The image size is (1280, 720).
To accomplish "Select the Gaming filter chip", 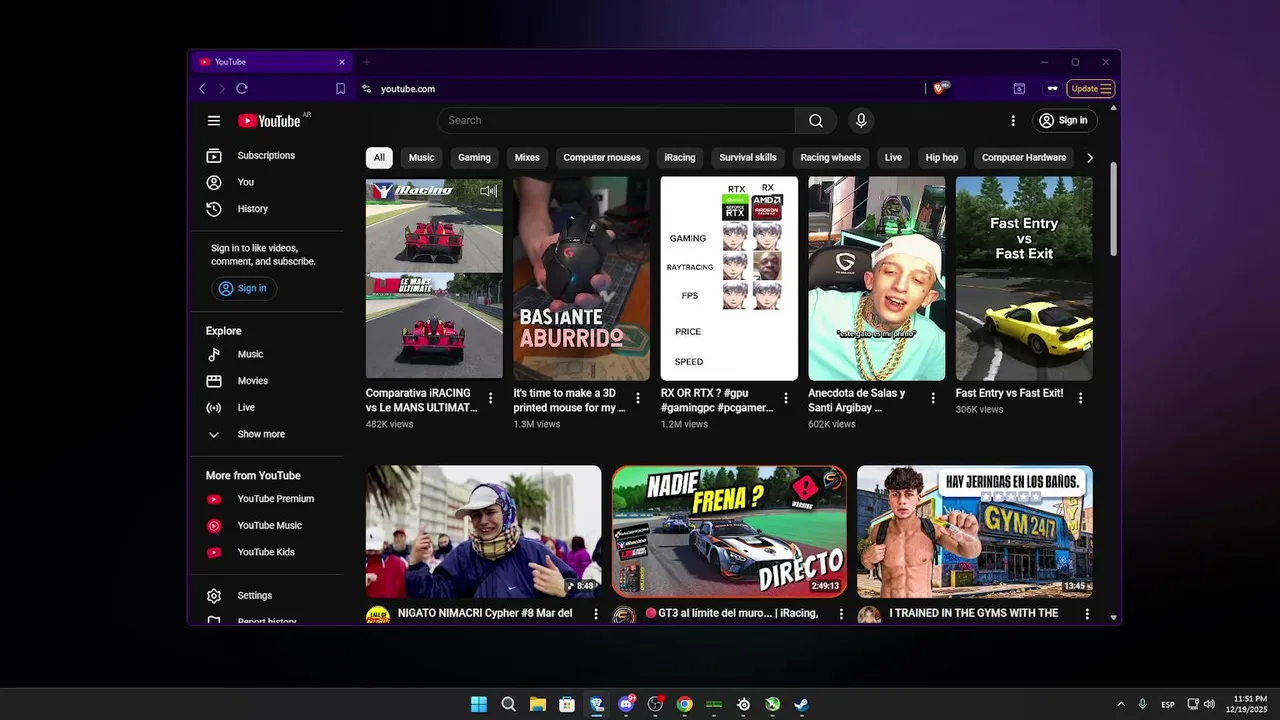I will pos(474,158).
